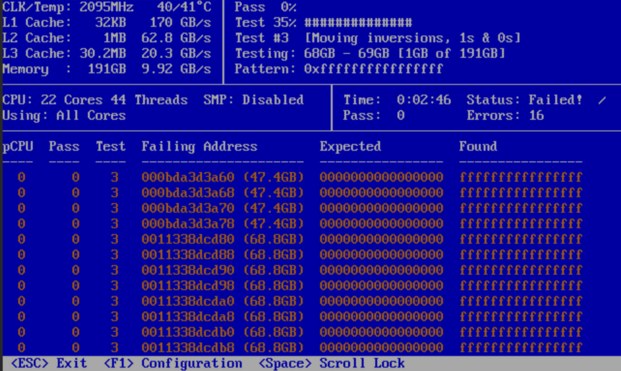Click the '40/41°C' temperature value

click(x=184, y=7)
